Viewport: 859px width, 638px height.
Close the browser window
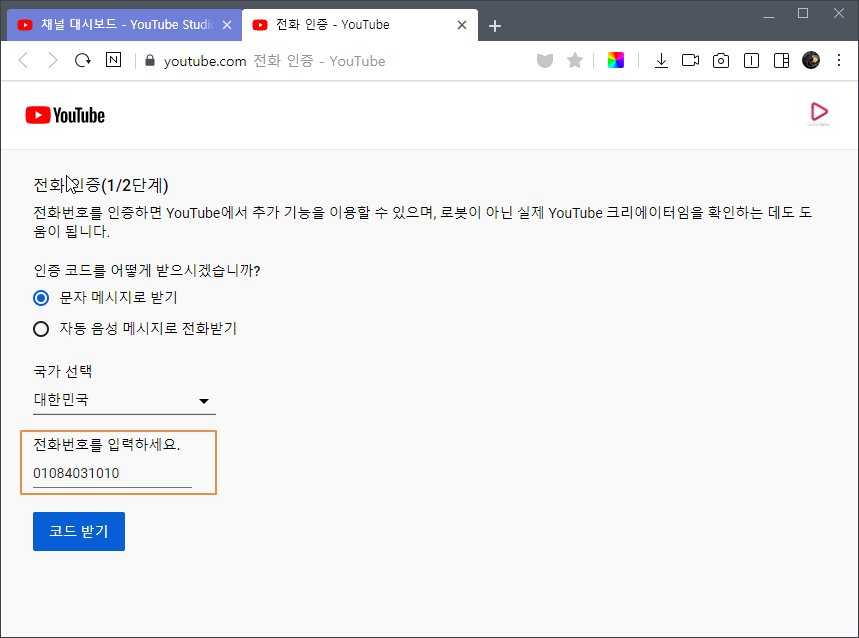point(839,14)
